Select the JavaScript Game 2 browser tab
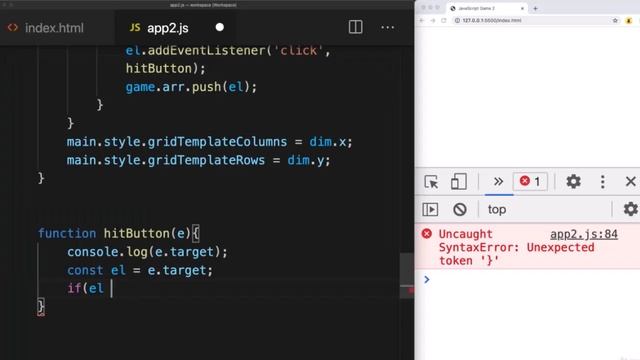Viewport: 640px width, 360px height. click(487, 8)
